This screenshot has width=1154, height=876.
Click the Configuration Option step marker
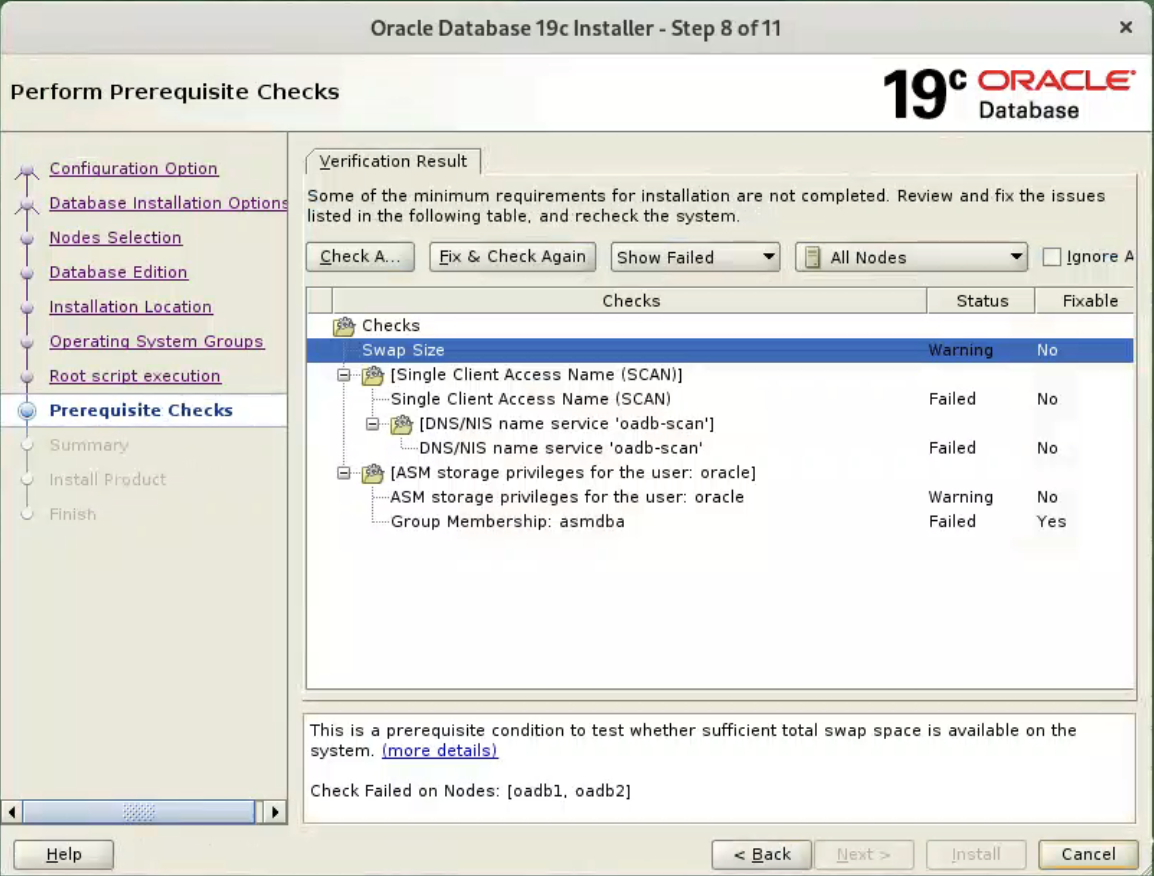pos(27,170)
